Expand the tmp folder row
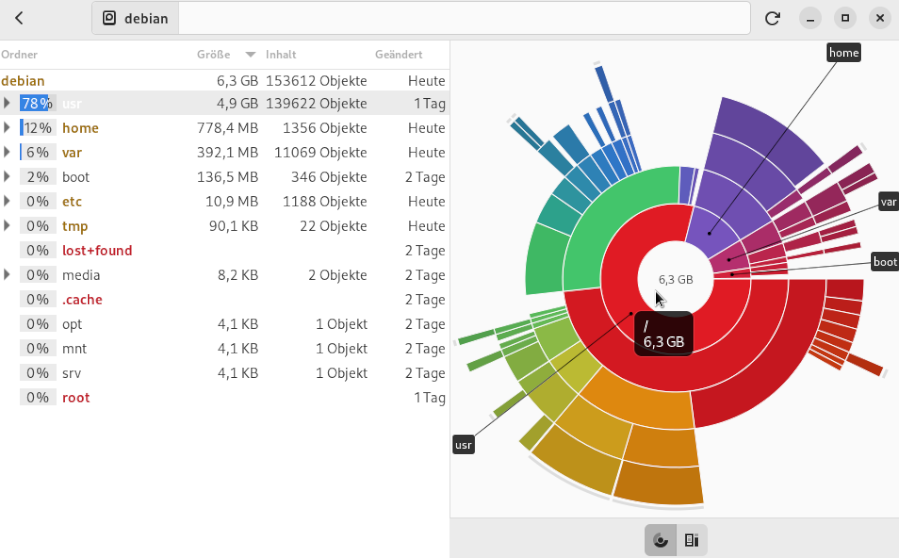The height and width of the screenshot is (558, 899). pos(7,225)
